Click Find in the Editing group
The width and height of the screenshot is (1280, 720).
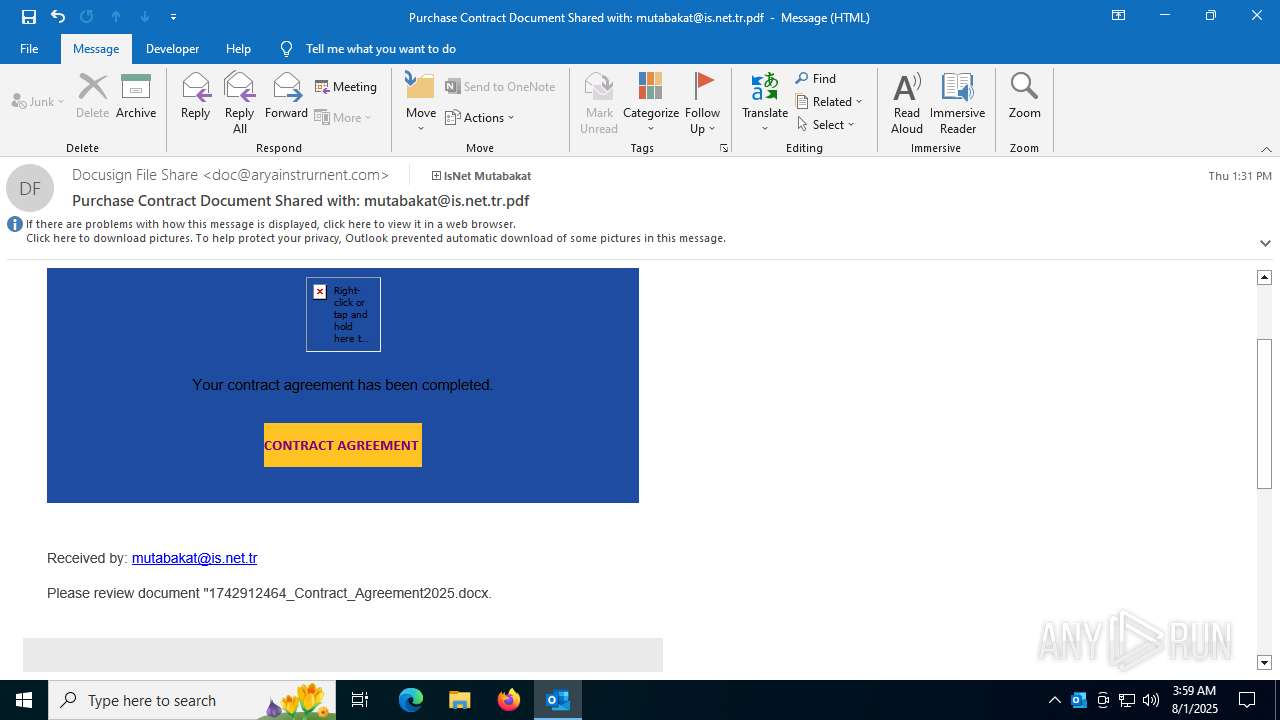click(816, 79)
